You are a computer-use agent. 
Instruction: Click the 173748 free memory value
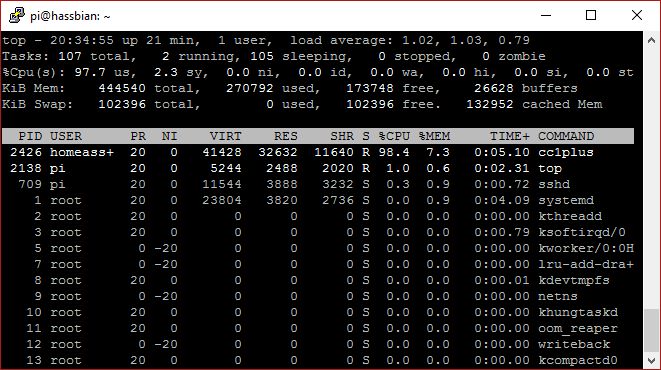tap(370, 88)
